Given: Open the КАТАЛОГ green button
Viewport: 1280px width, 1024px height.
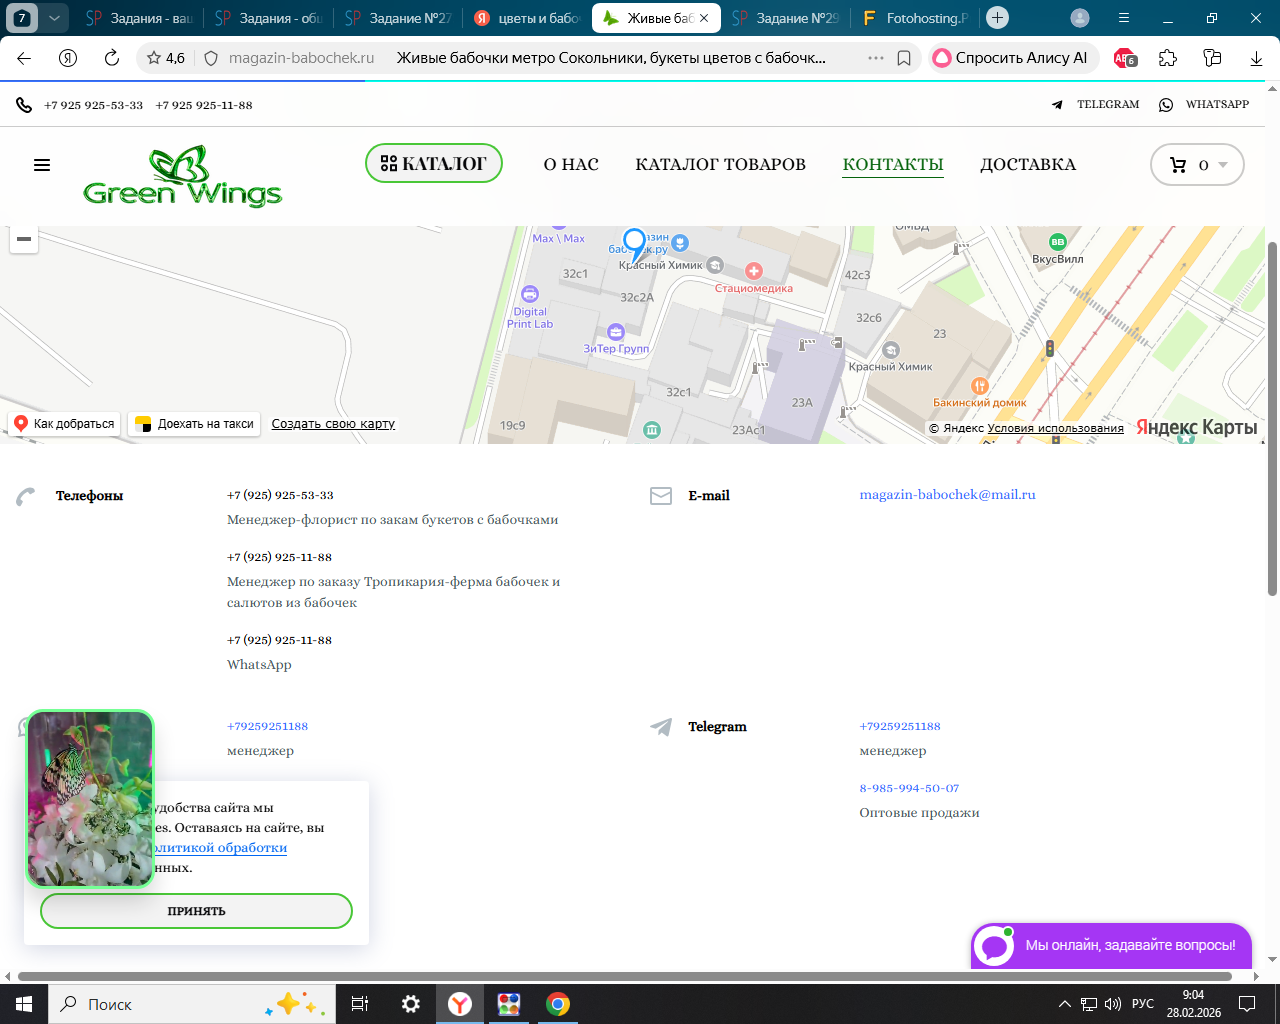Looking at the screenshot, I should tap(434, 163).
